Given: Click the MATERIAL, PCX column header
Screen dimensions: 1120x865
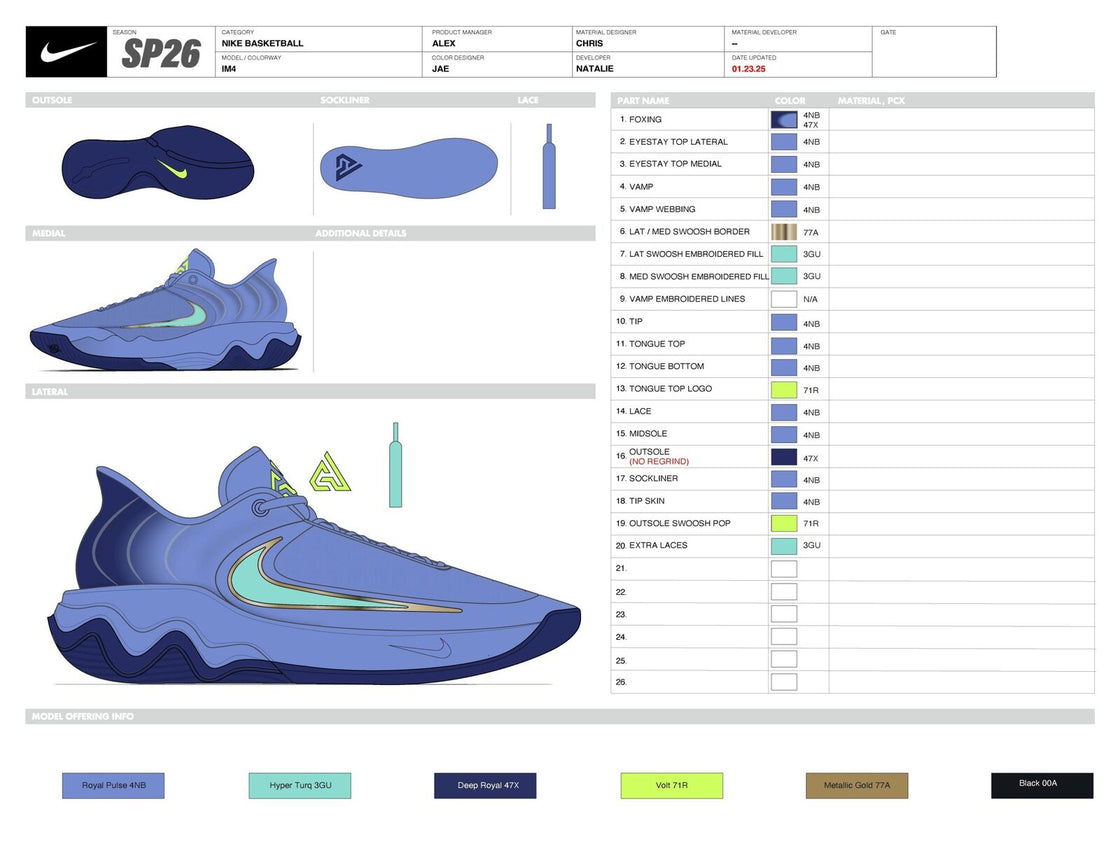Looking at the screenshot, I should [x=871, y=101].
